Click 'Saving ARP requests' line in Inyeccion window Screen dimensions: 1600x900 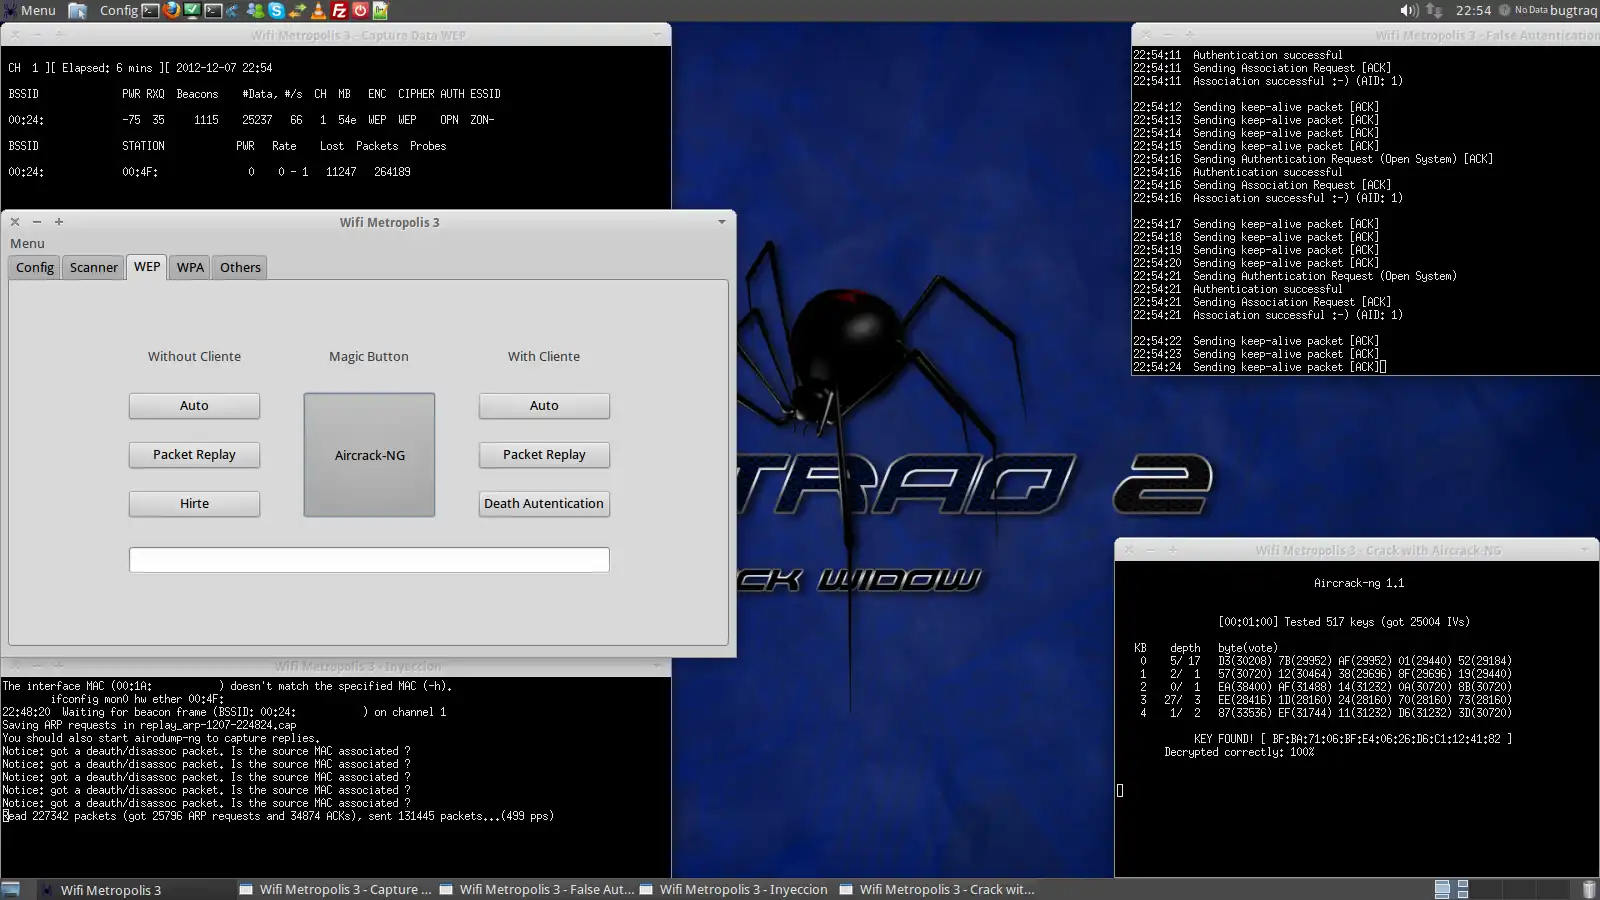point(149,725)
